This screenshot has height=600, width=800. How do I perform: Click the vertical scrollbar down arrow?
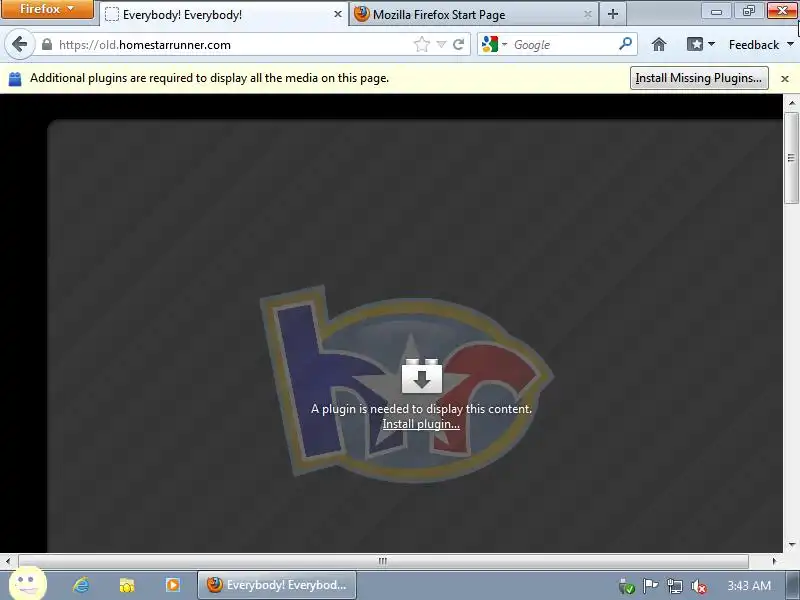click(791, 544)
